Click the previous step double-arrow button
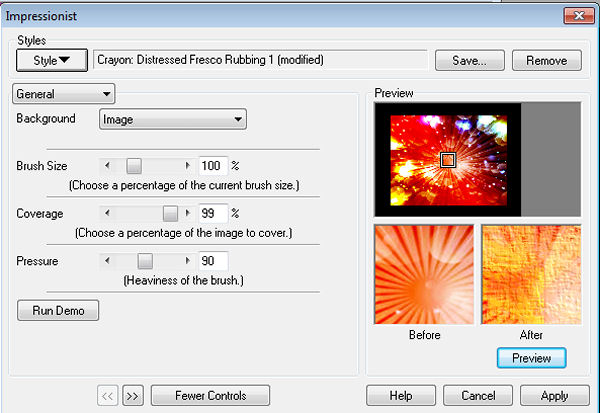This screenshot has height=413, width=600. pyautogui.click(x=107, y=395)
